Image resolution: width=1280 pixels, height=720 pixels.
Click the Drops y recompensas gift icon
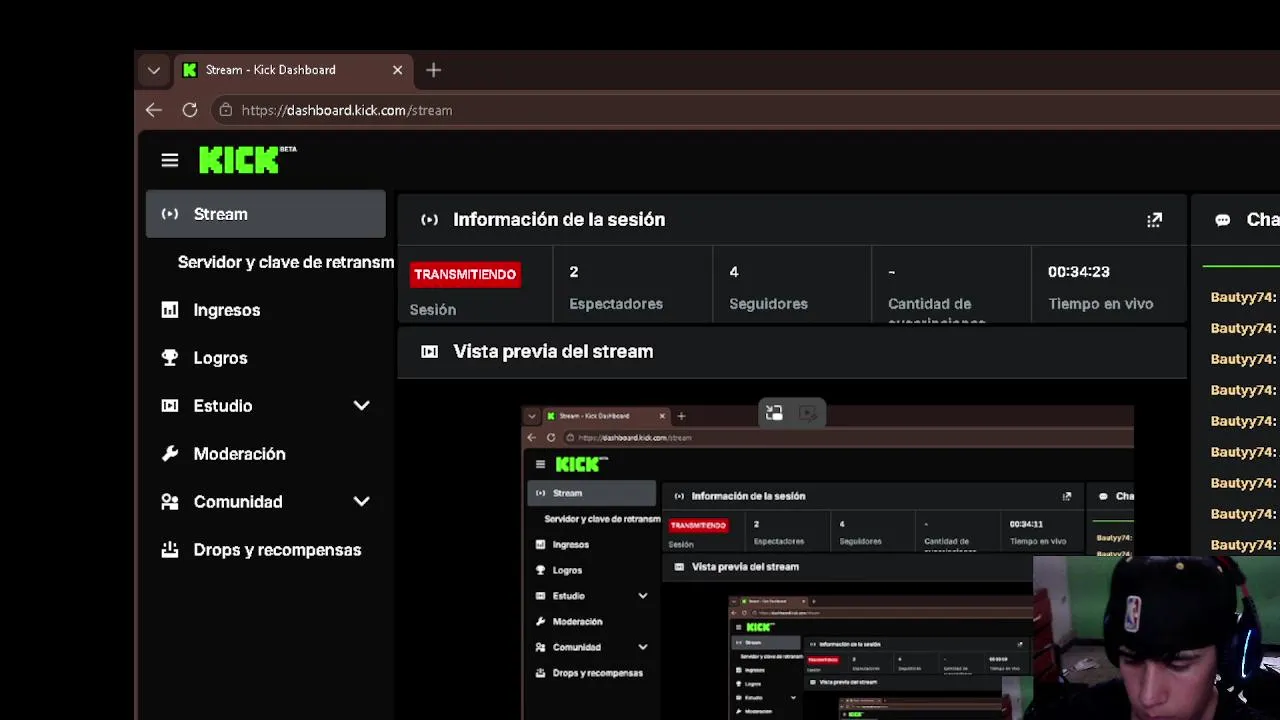170,550
